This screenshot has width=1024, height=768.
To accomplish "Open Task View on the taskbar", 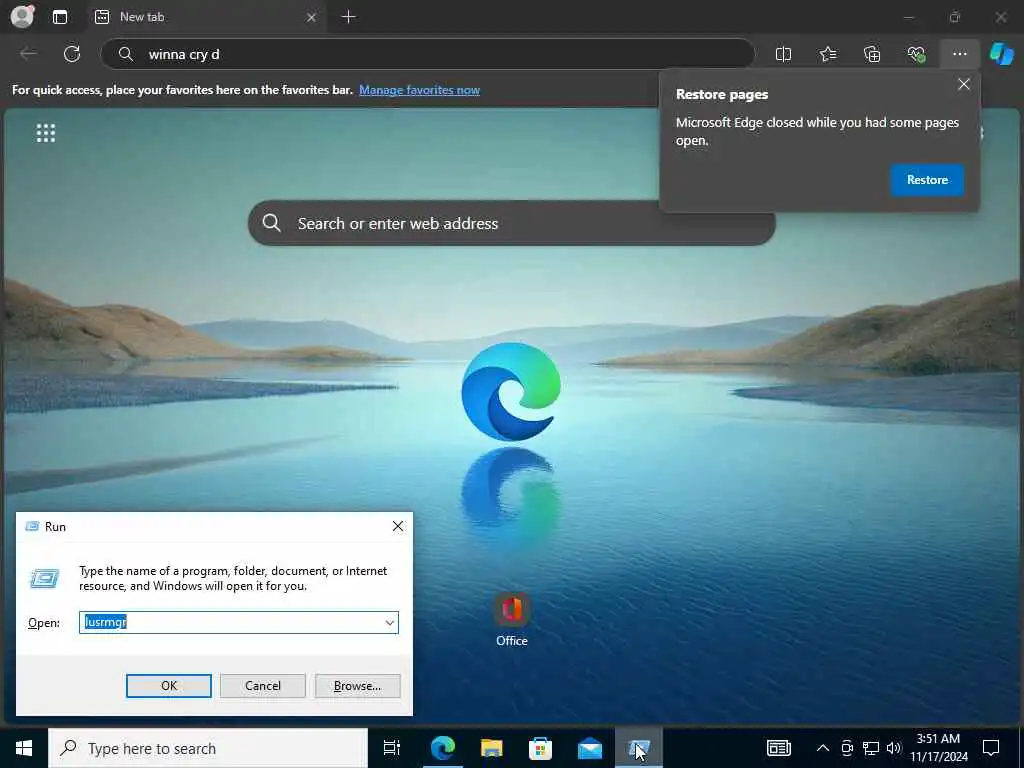I will [x=392, y=748].
